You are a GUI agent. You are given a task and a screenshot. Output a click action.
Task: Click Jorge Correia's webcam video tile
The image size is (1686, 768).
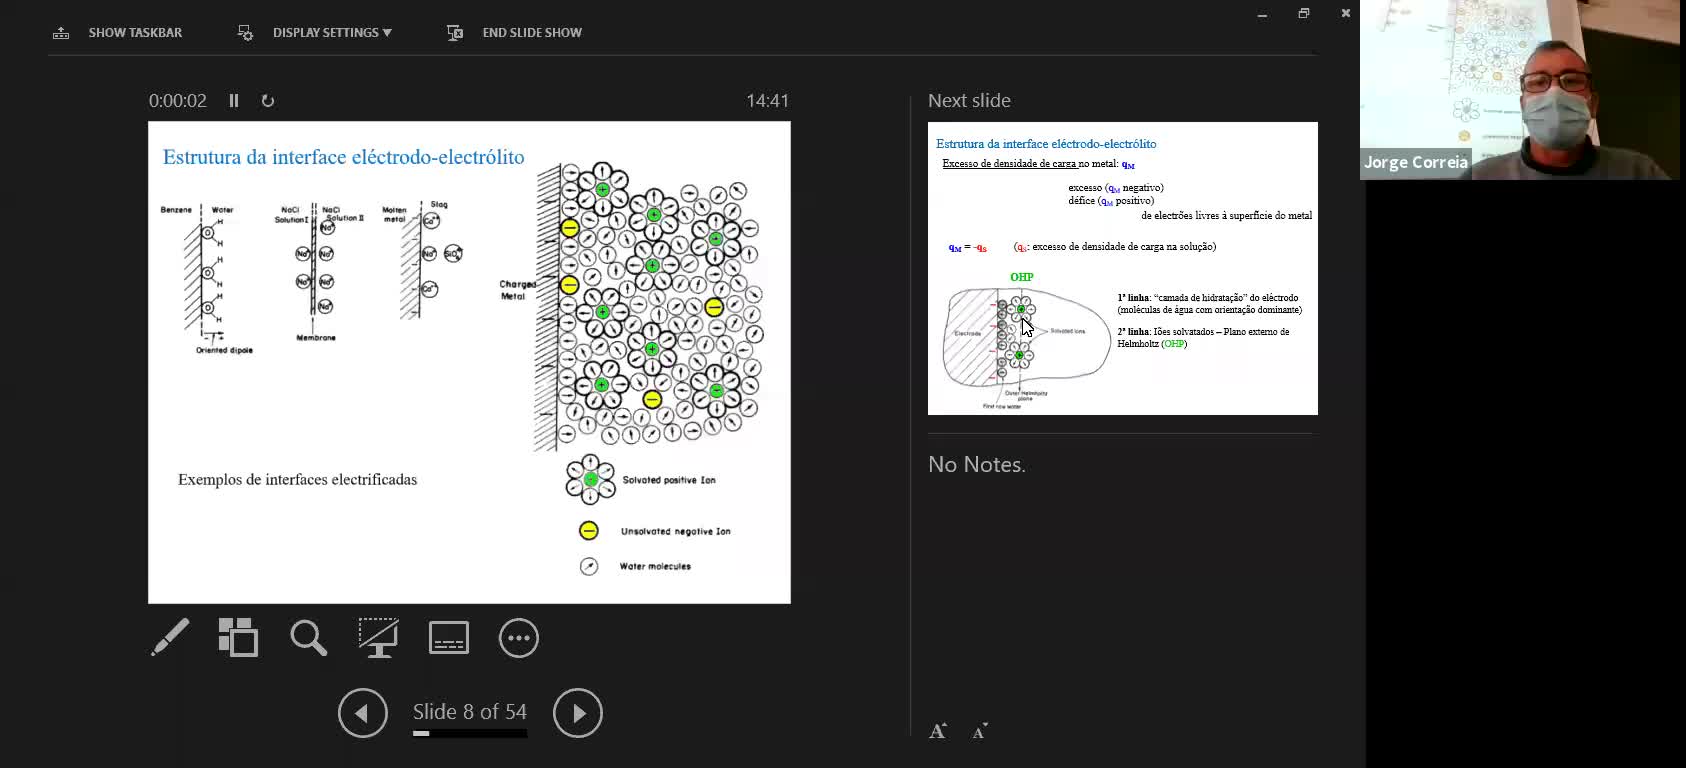point(1520,90)
